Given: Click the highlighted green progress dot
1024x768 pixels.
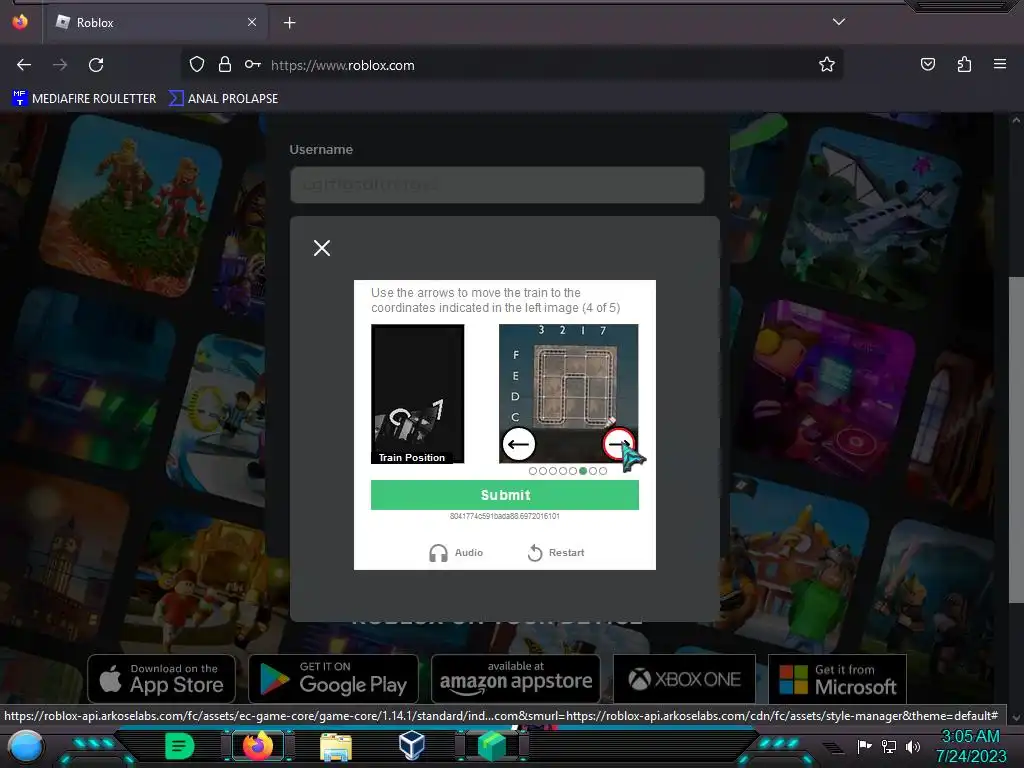Looking at the screenshot, I should 583,471.
